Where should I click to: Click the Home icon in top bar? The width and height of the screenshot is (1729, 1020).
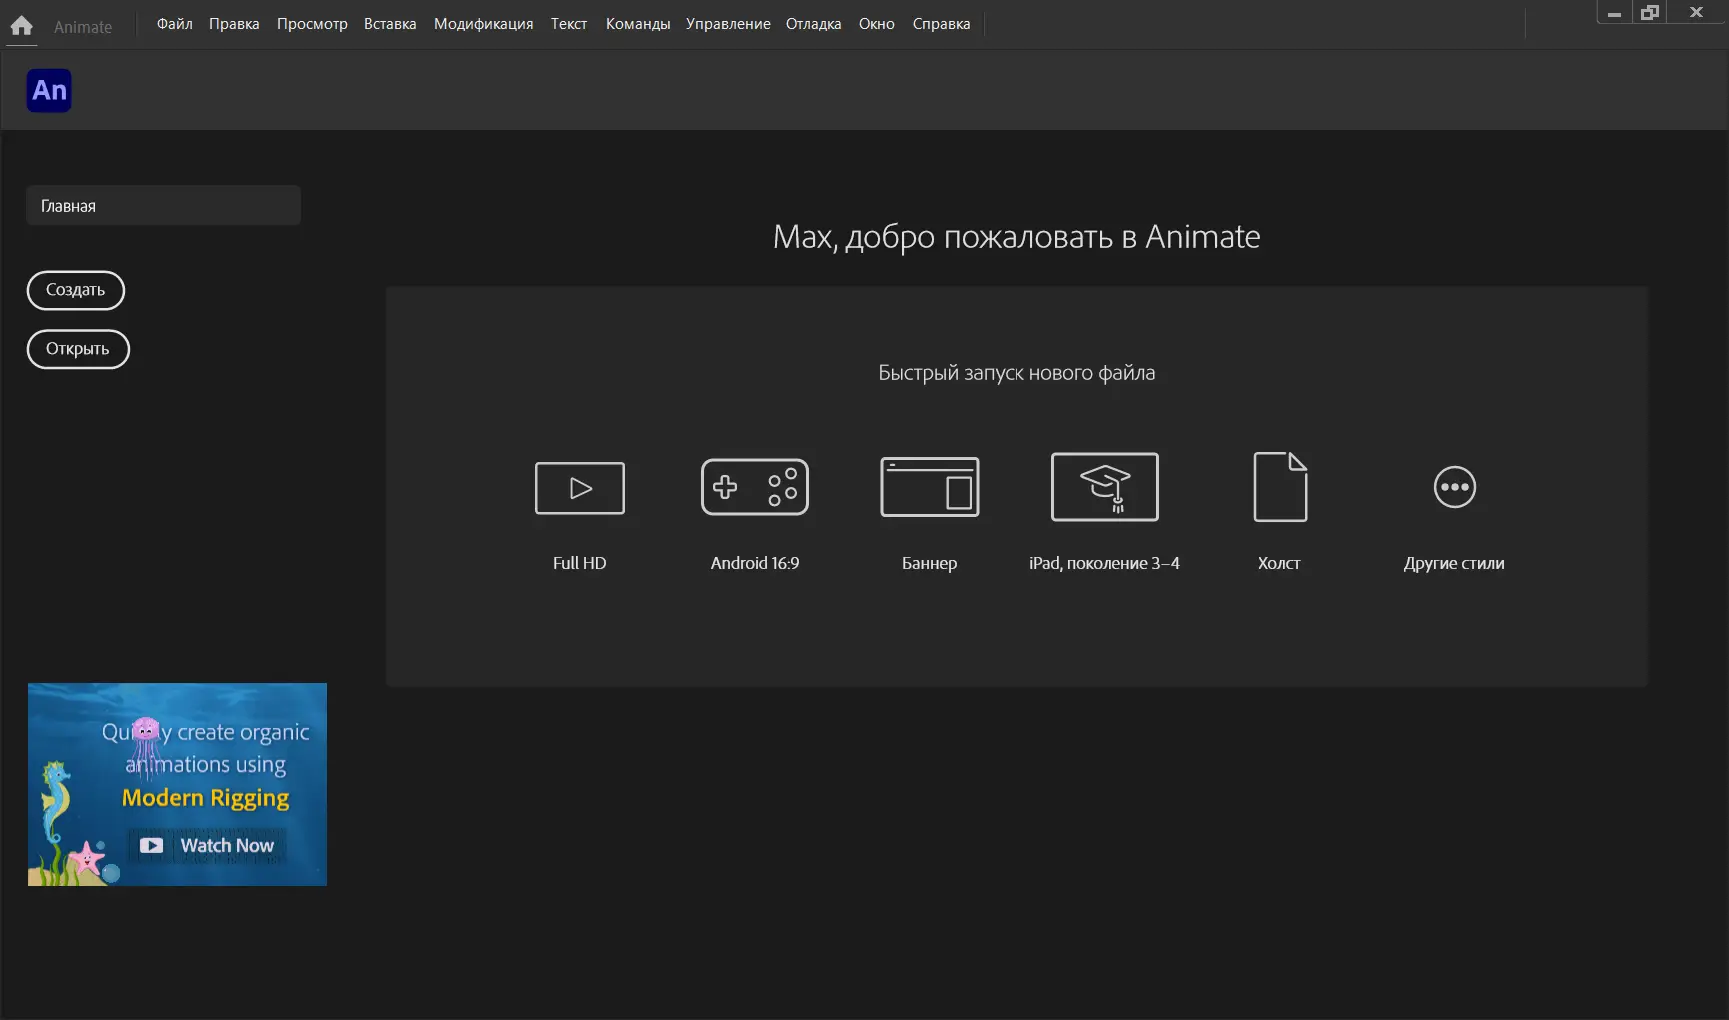click(x=21, y=25)
